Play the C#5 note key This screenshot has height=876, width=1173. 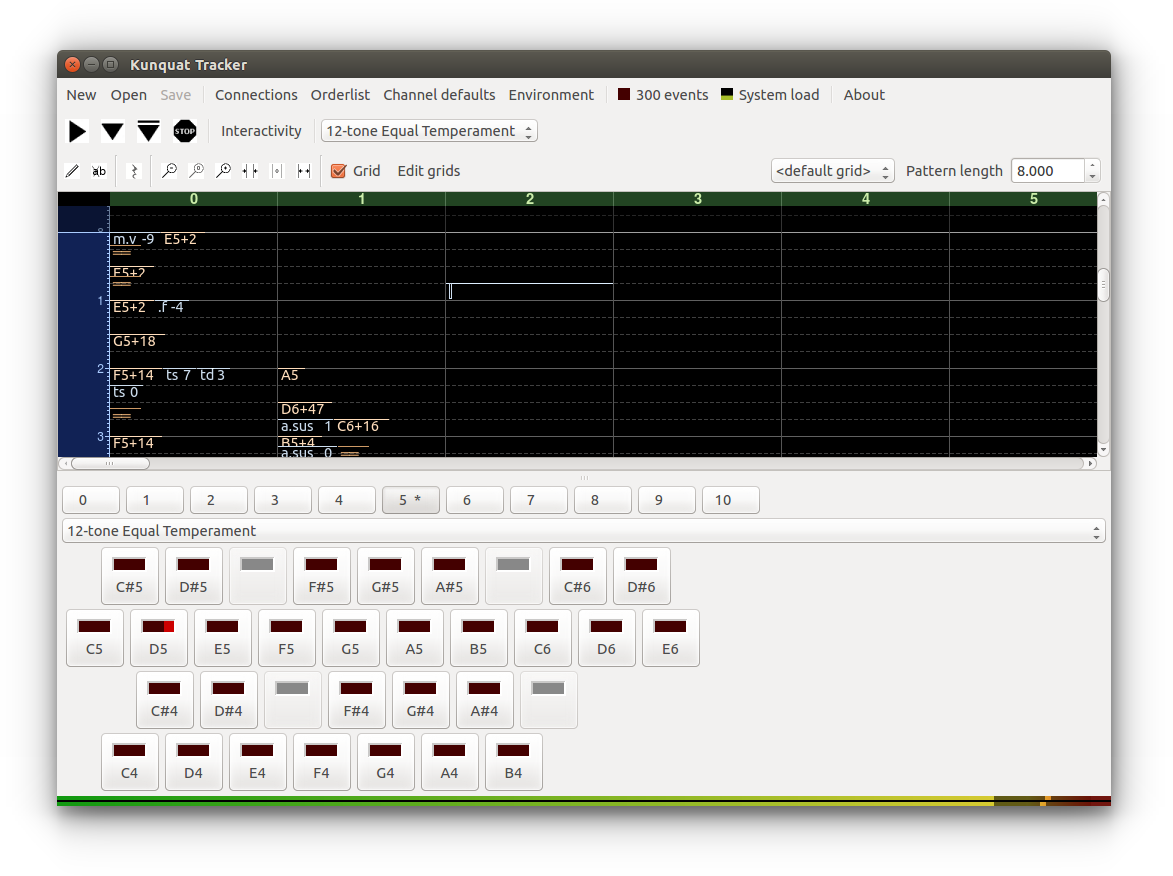click(x=129, y=576)
